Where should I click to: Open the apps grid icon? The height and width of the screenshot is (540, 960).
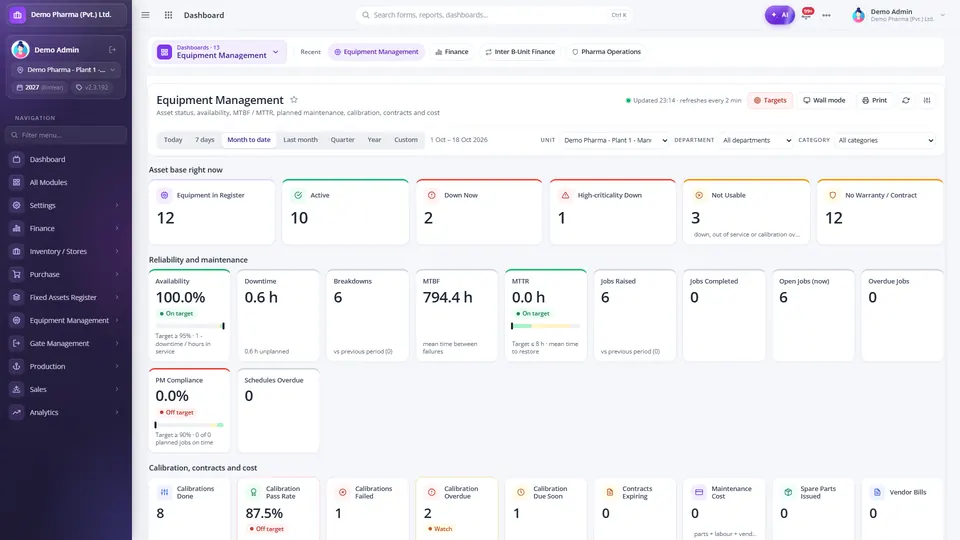coord(168,15)
